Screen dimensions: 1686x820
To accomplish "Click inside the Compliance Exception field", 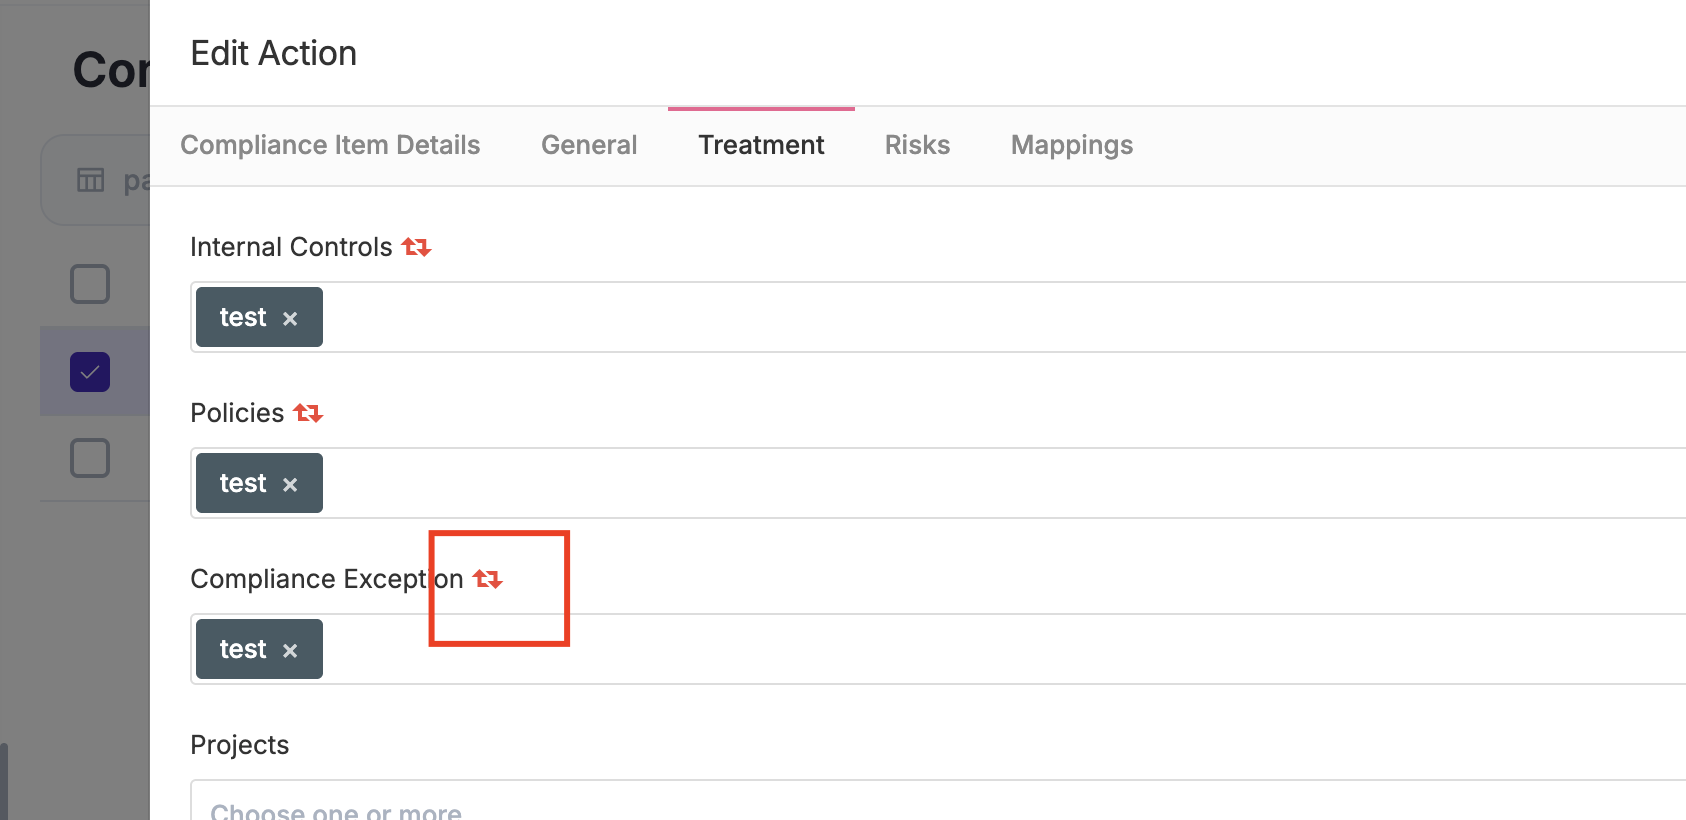I will point(938,649).
